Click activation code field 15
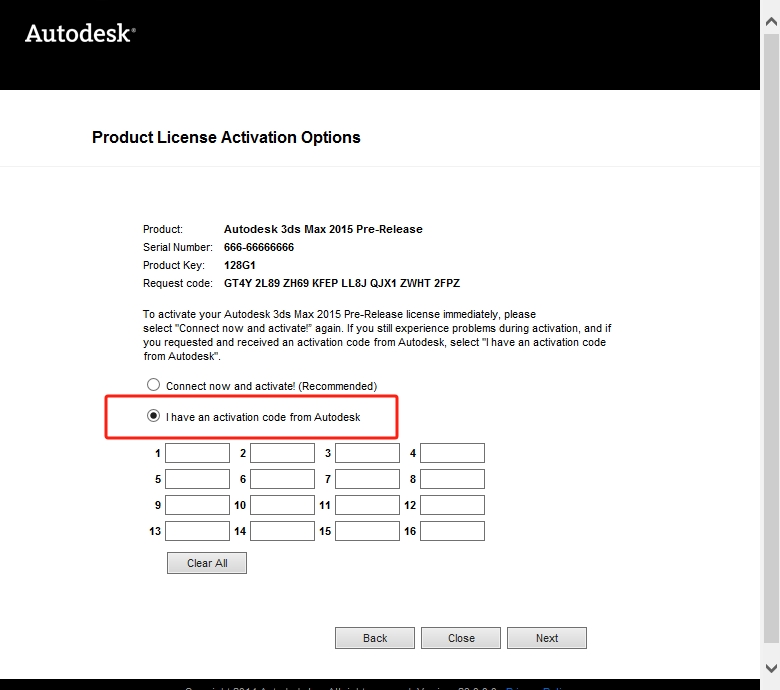The width and height of the screenshot is (780, 690). point(367,531)
